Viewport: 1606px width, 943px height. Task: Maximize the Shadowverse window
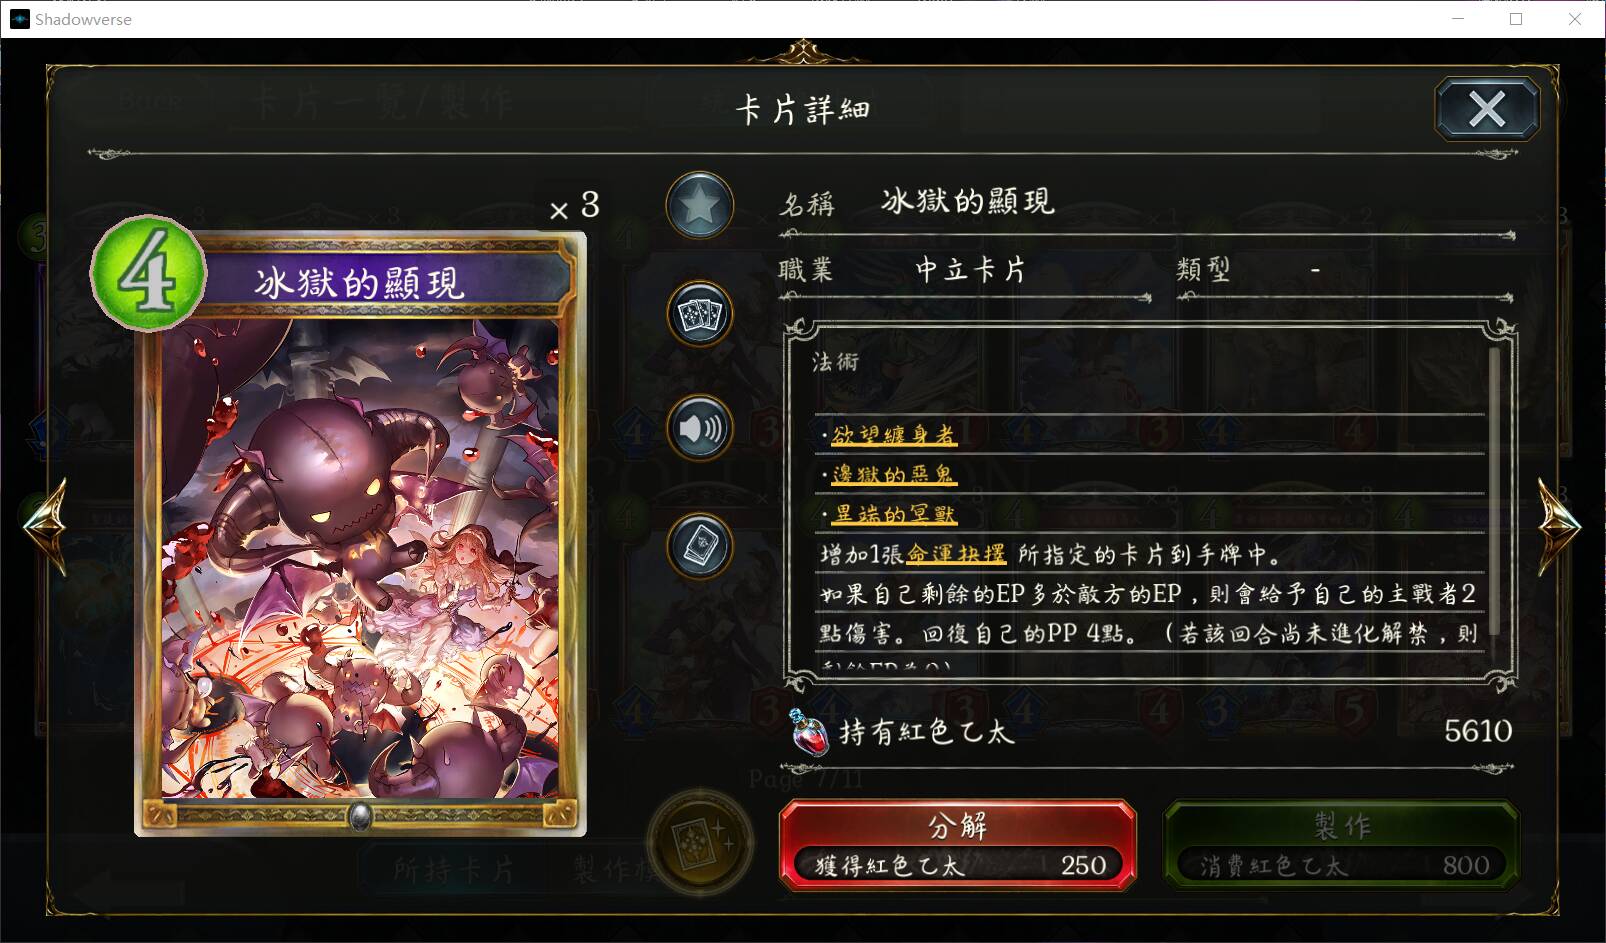(1516, 19)
